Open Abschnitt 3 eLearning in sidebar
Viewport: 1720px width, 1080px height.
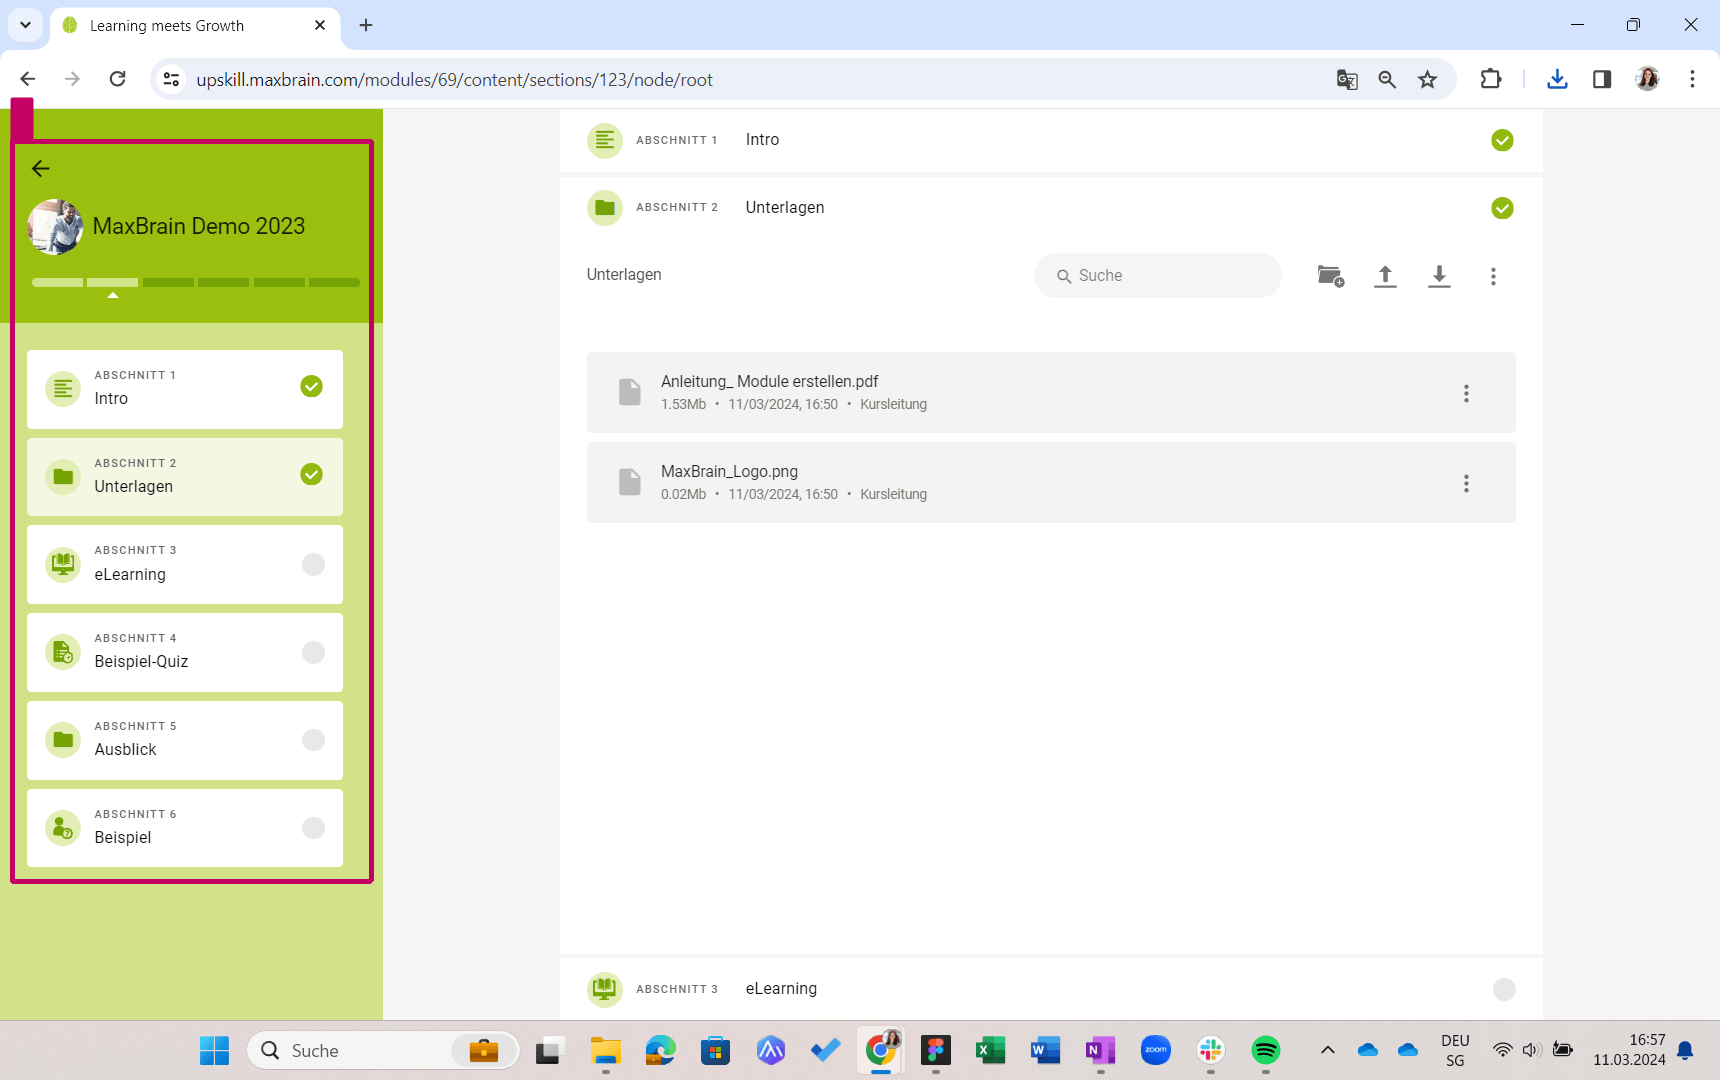click(x=185, y=564)
